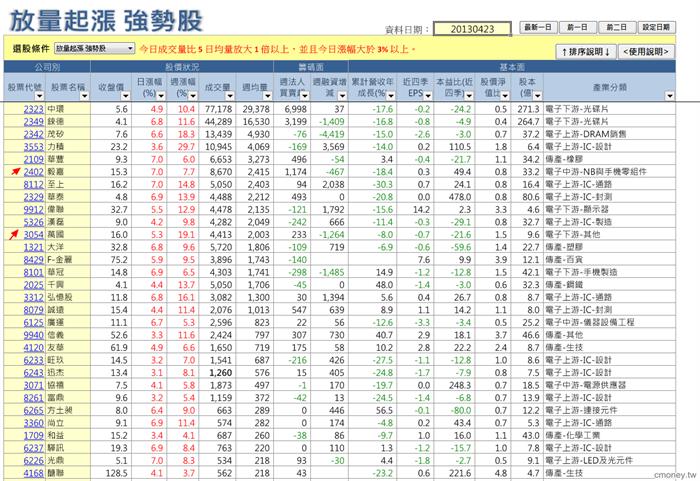Click the 前二日 button
700x481 pixels.
point(616,27)
